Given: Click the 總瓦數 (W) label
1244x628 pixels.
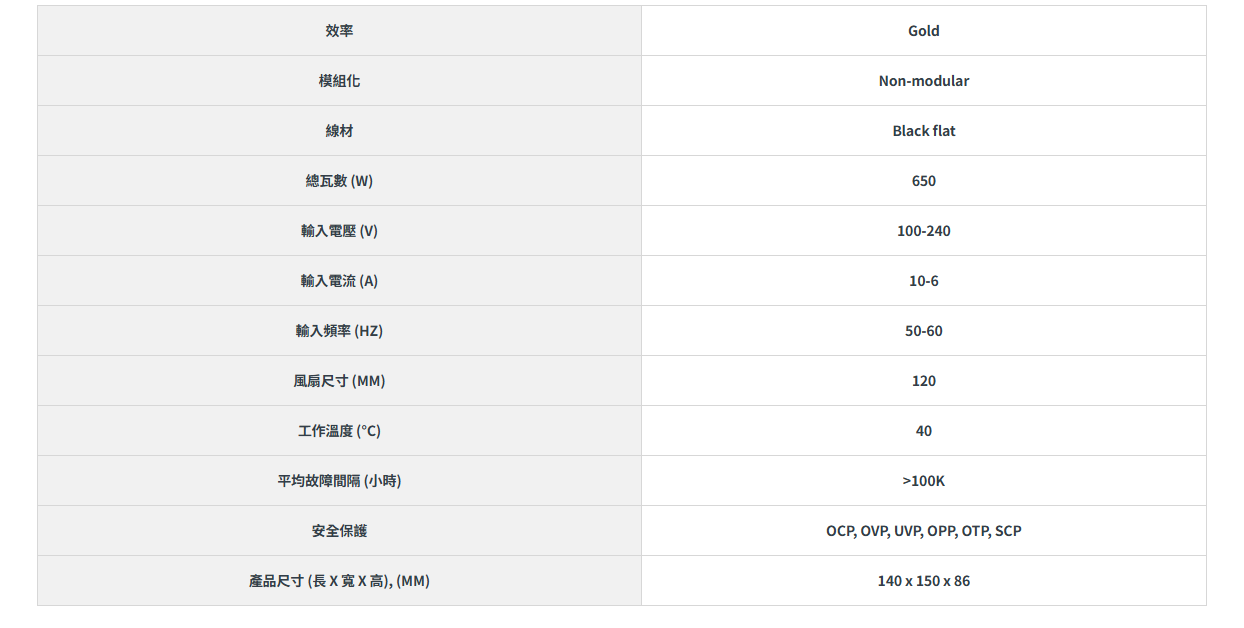Looking at the screenshot, I should tap(339, 181).
